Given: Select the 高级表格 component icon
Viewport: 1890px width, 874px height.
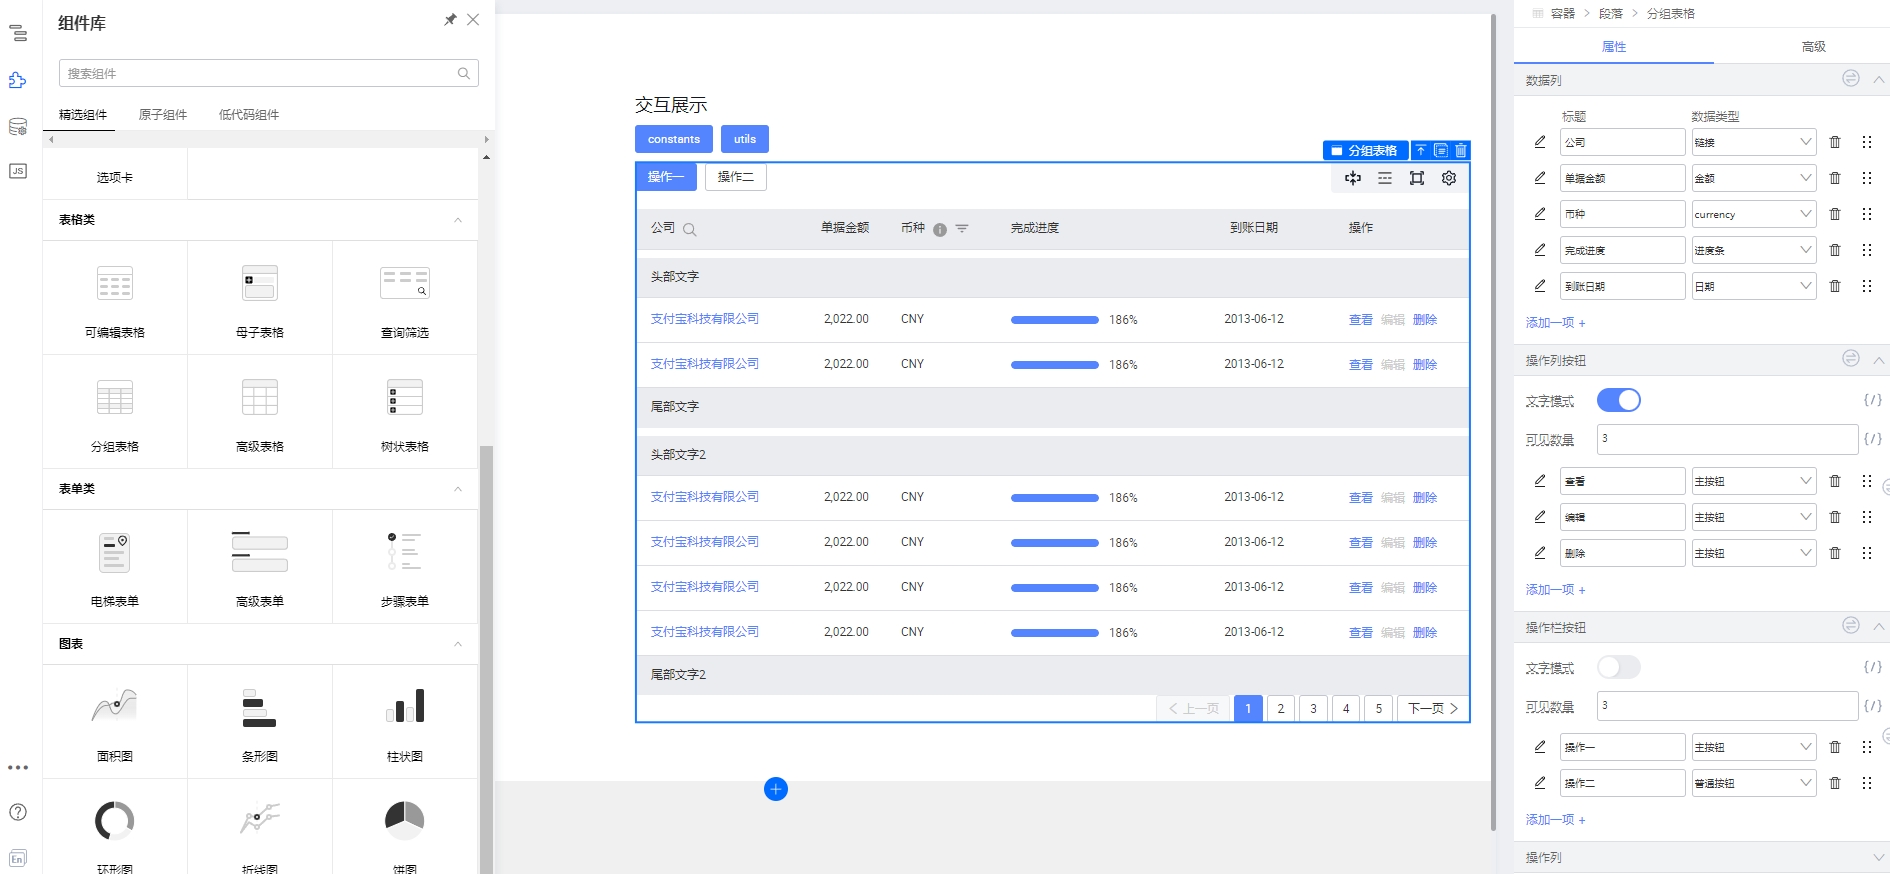Looking at the screenshot, I should pos(260,398).
